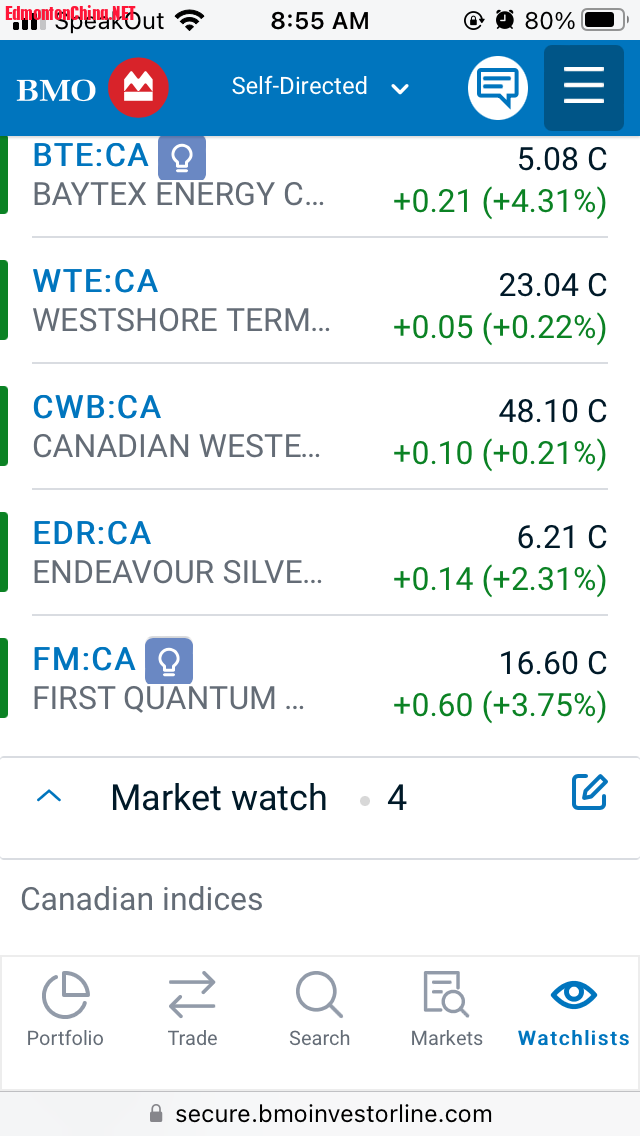Image resolution: width=640 pixels, height=1136 pixels.
Task: Select the Canadian indices heading
Action: coord(141,899)
